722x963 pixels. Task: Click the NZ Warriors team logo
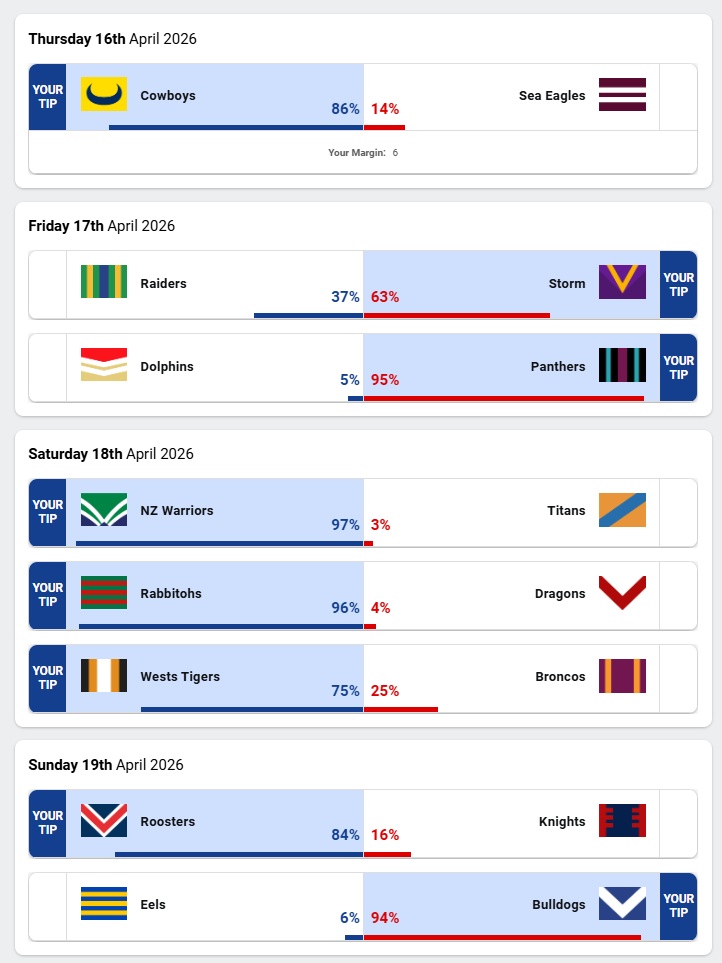103,509
